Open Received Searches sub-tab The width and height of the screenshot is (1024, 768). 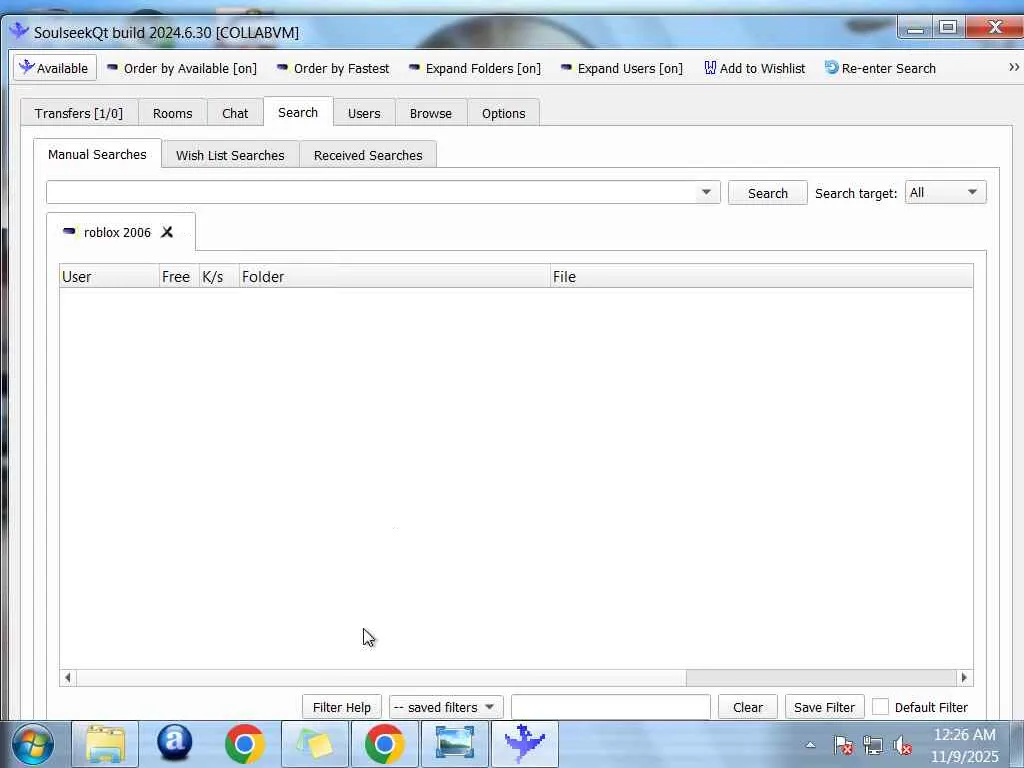pyautogui.click(x=368, y=155)
